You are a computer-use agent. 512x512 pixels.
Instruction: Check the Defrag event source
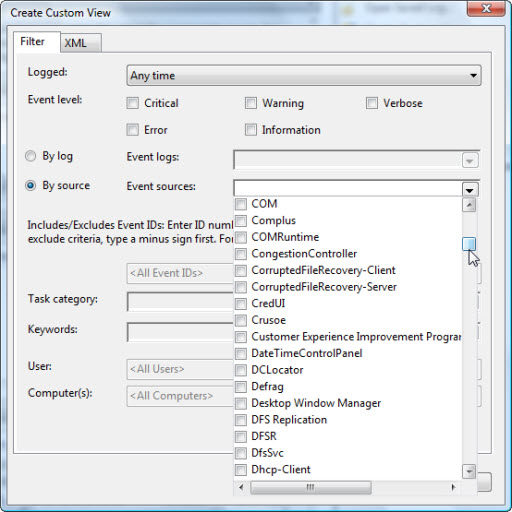[241, 387]
